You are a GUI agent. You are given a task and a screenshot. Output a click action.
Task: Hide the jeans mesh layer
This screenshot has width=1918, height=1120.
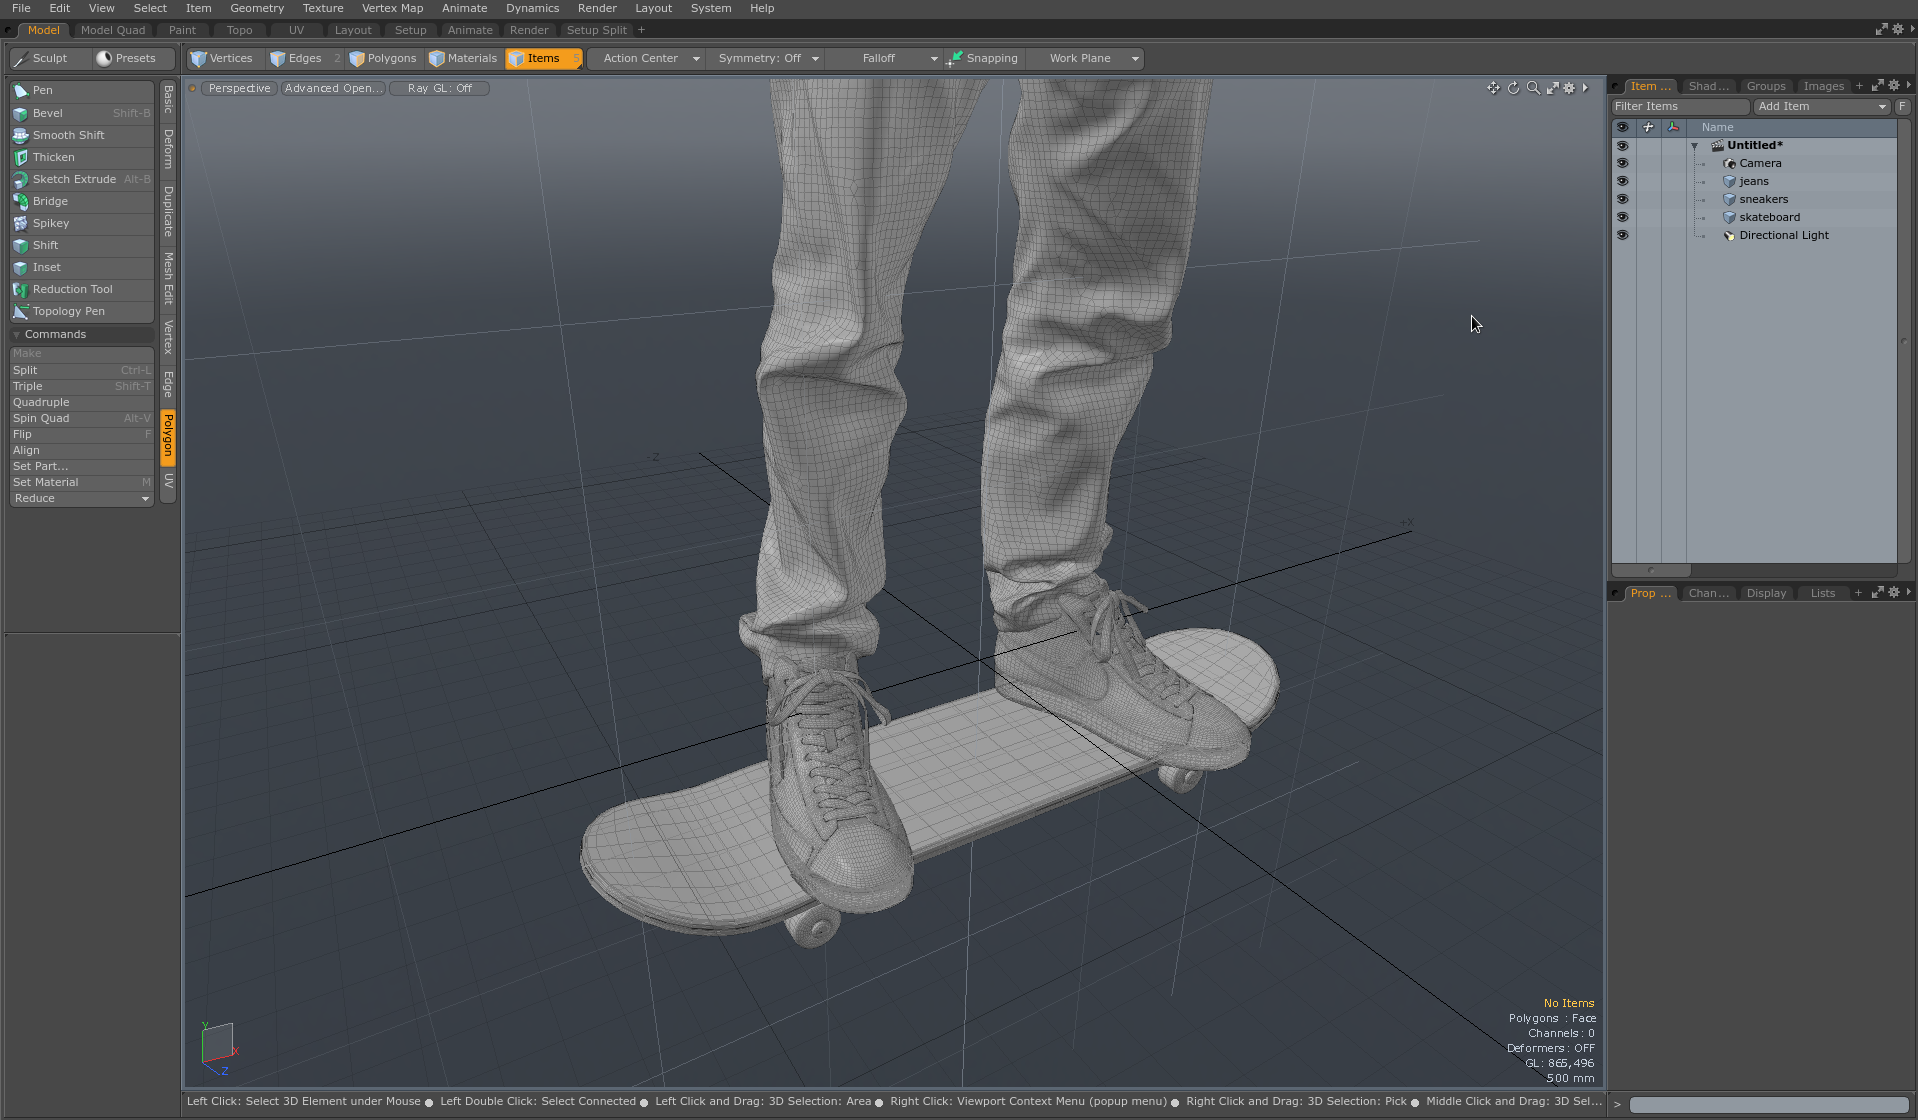[1622, 181]
